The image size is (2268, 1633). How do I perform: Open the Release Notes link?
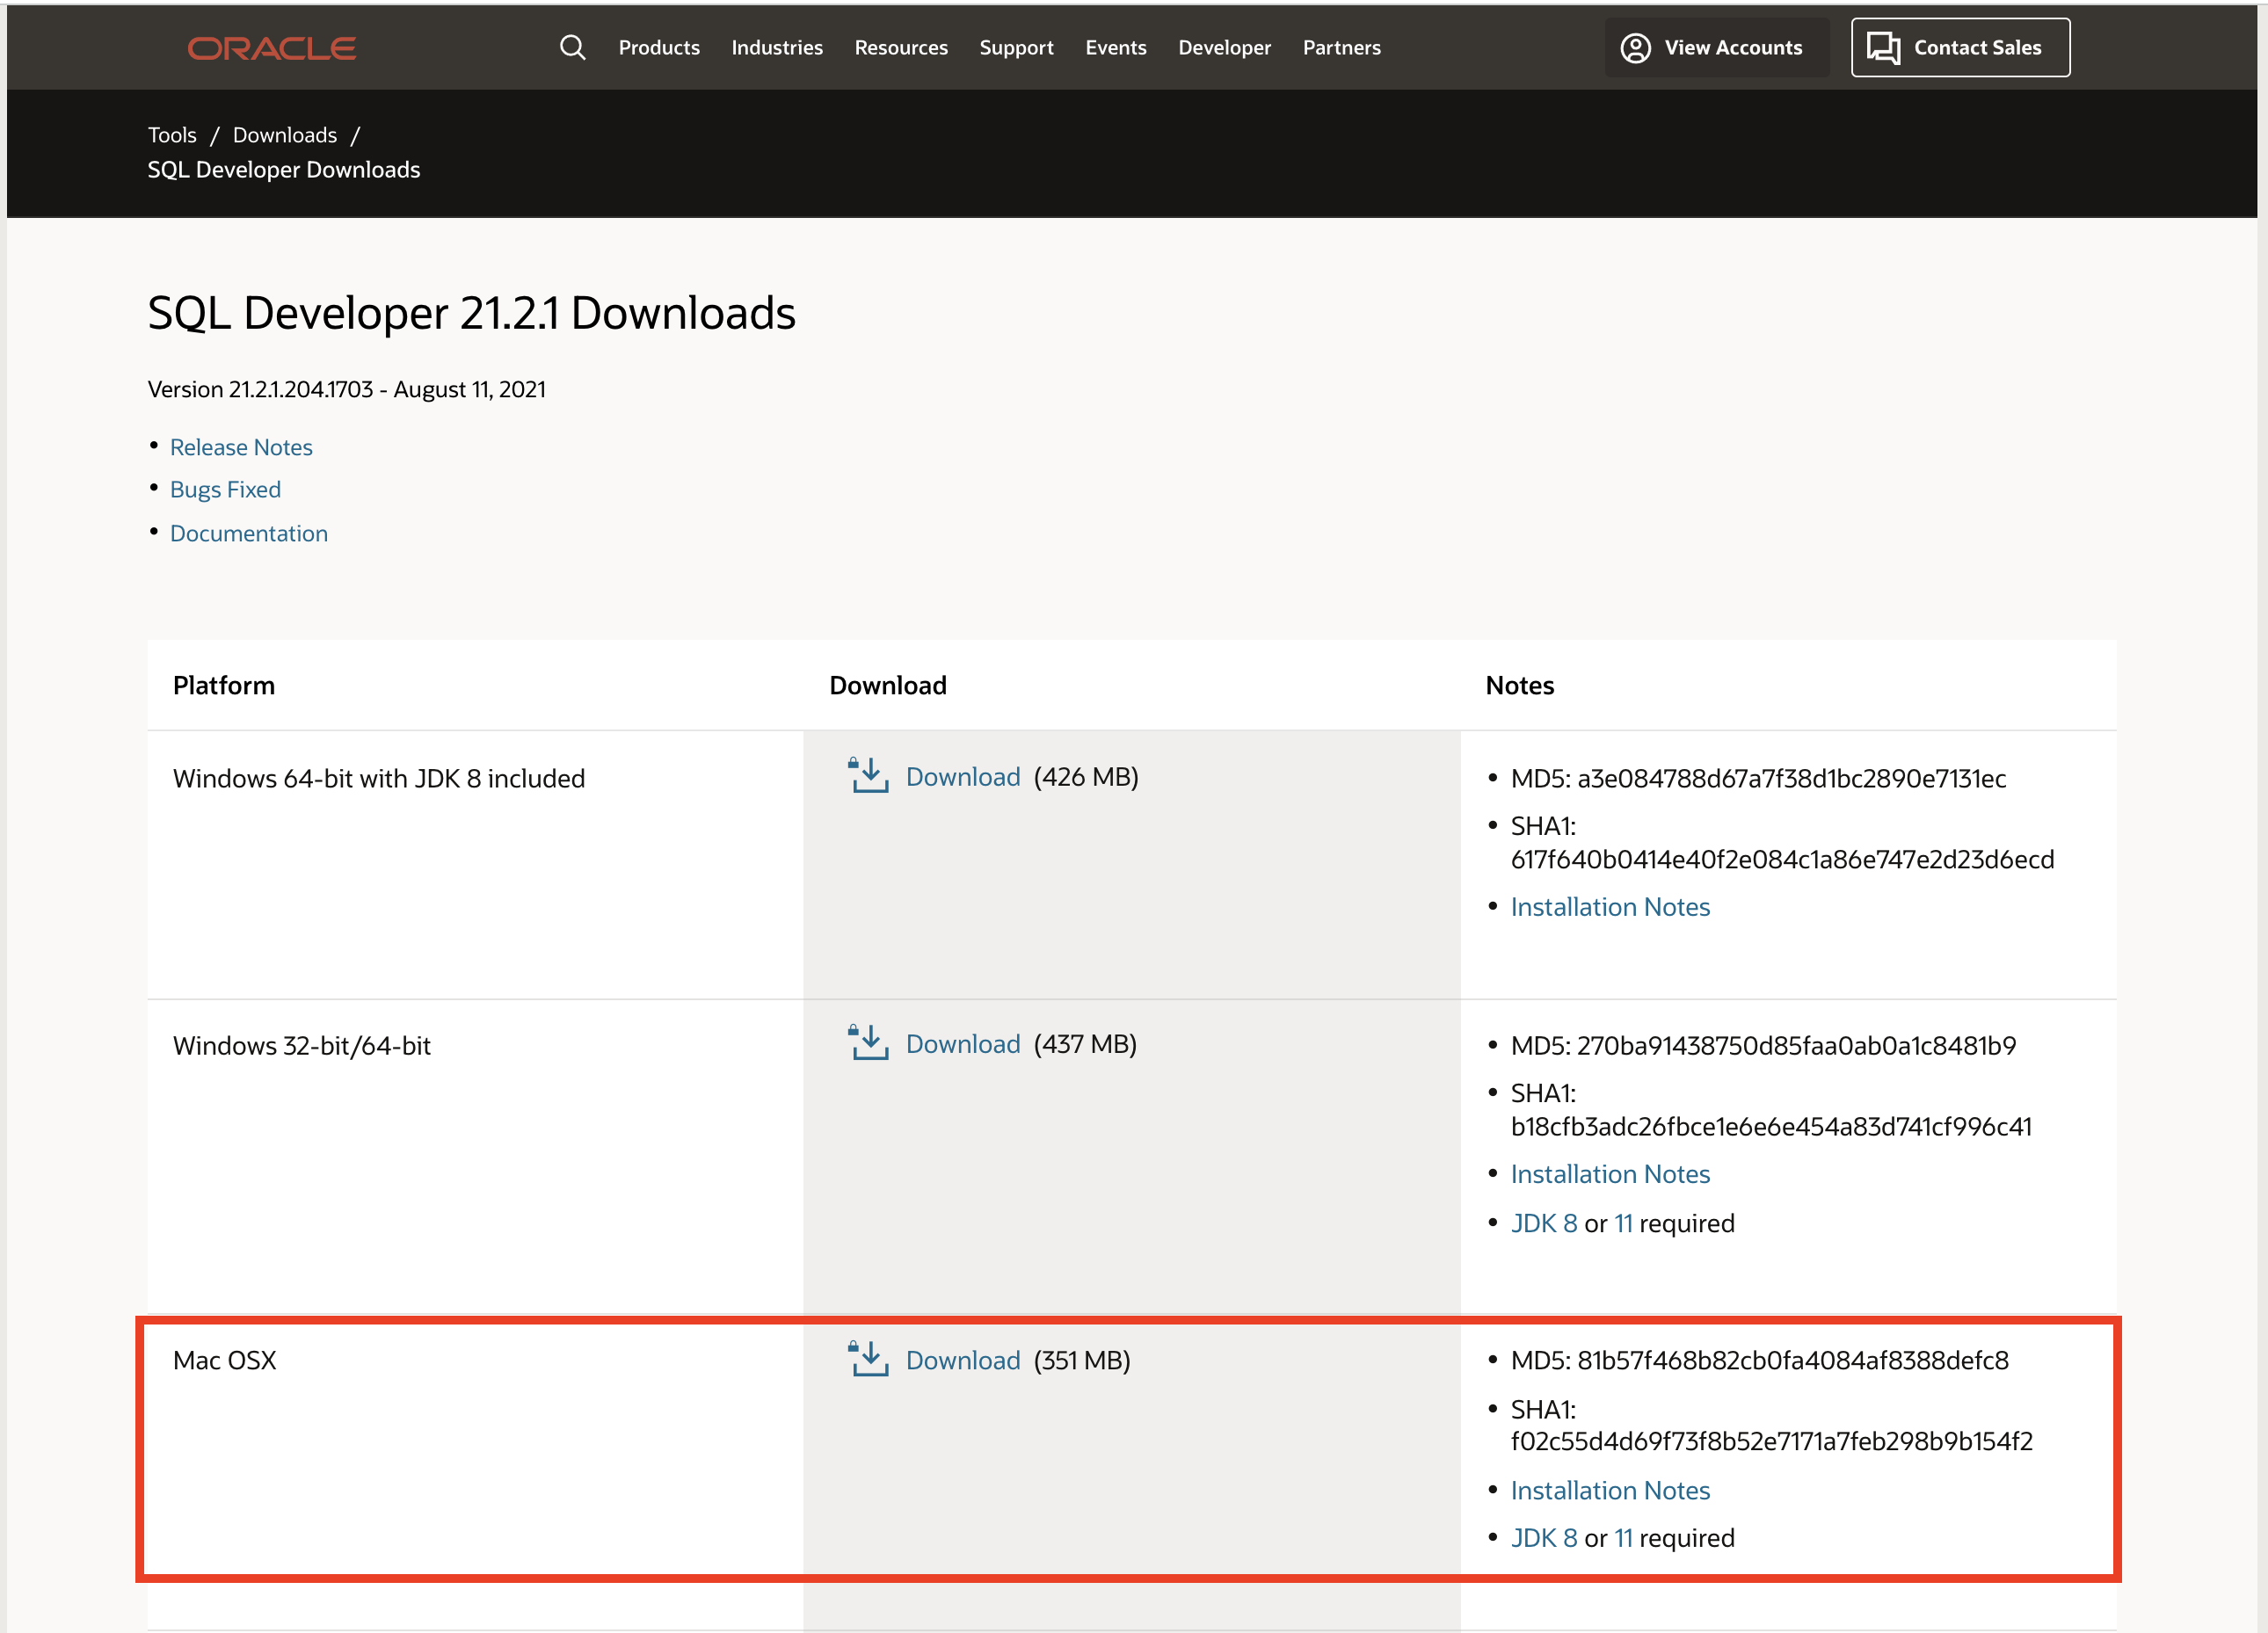(x=241, y=447)
